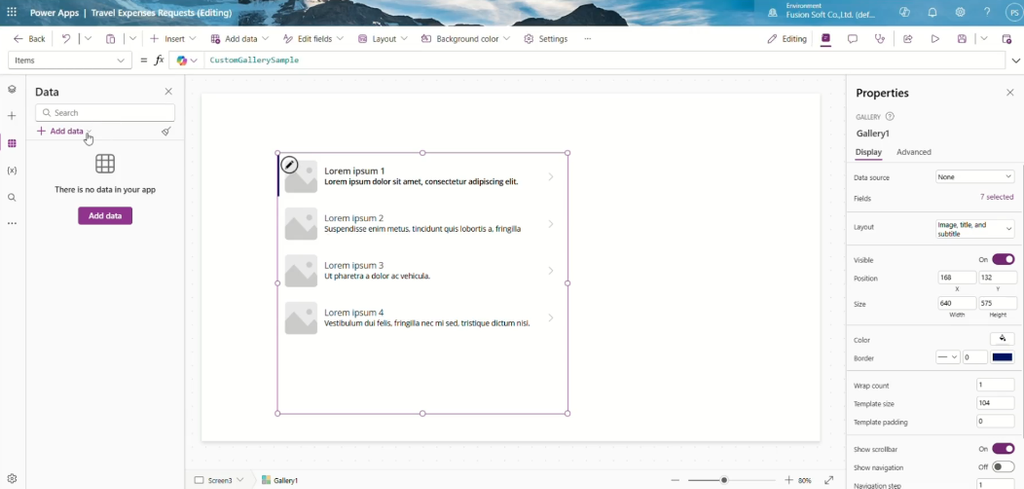Click the Copilot icon in header

pyautogui.click(x=904, y=12)
